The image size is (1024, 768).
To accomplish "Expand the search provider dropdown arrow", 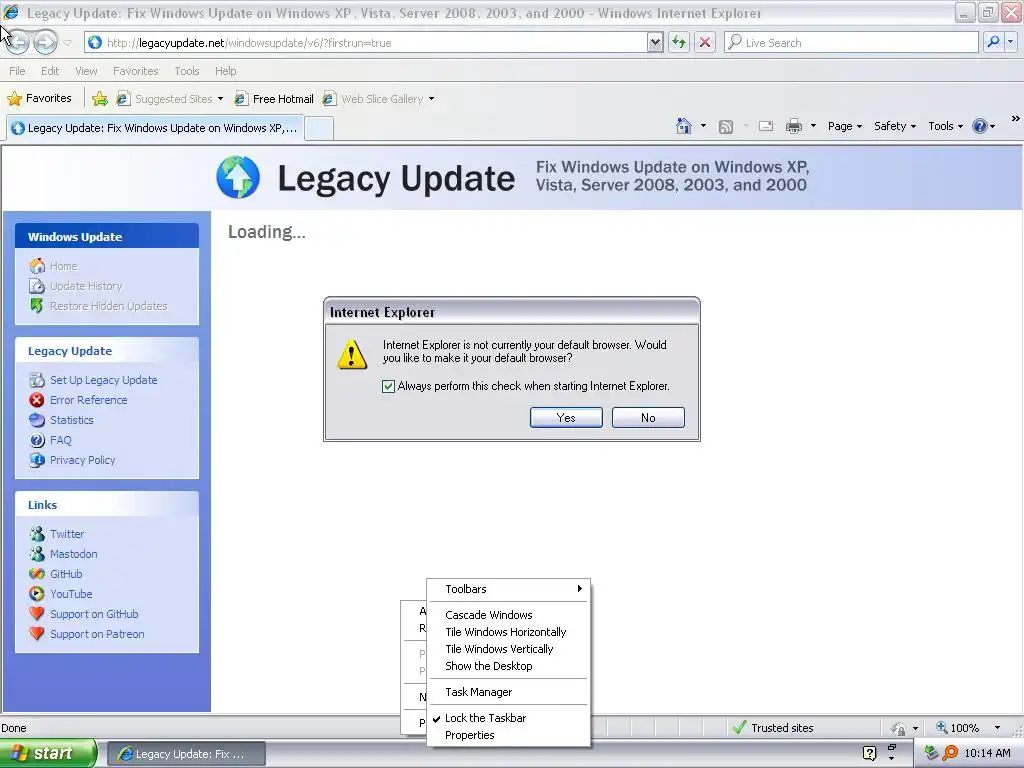I will tap(1010, 42).
